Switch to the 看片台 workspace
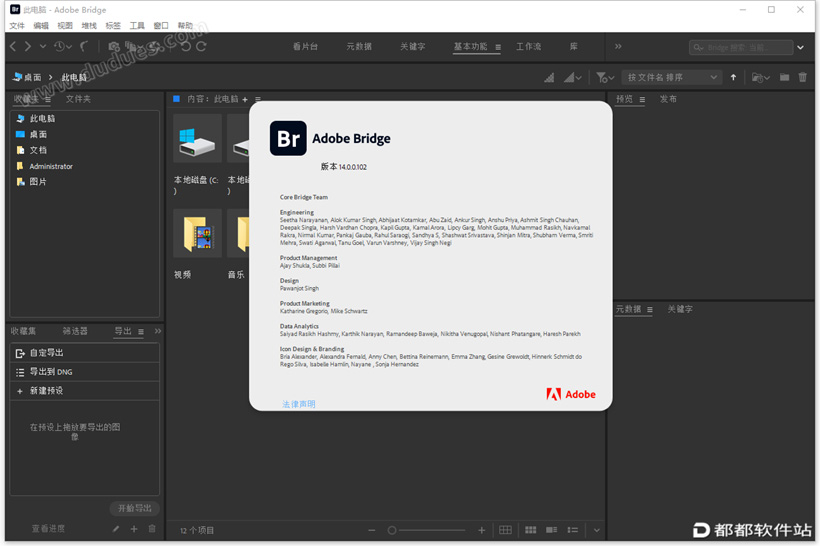820x546 pixels. coord(305,47)
